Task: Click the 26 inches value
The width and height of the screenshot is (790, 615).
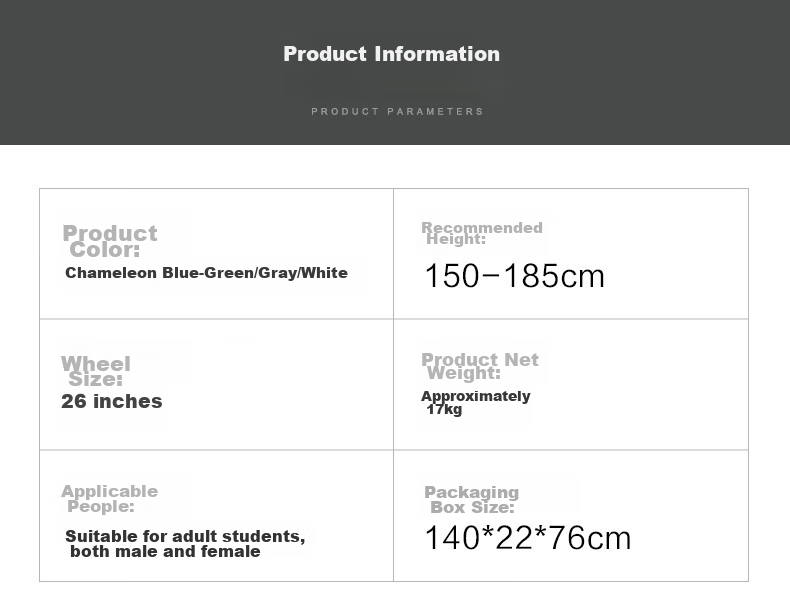Action: (112, 401)
